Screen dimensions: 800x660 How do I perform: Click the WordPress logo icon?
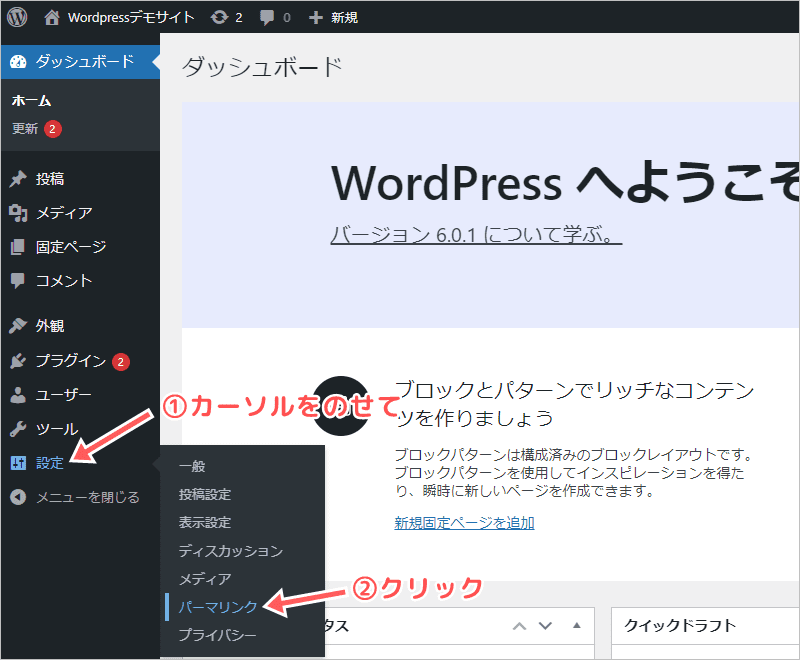[18, 17]
